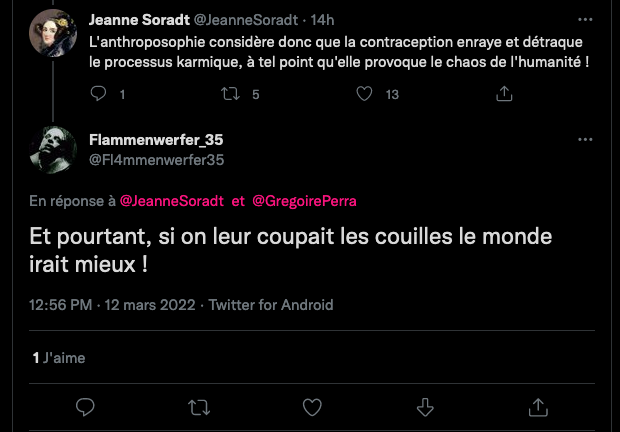Open more options for Flammenwerfer_35's tweet
This screenshot has height=432, width=620.
tap(584, 141)
